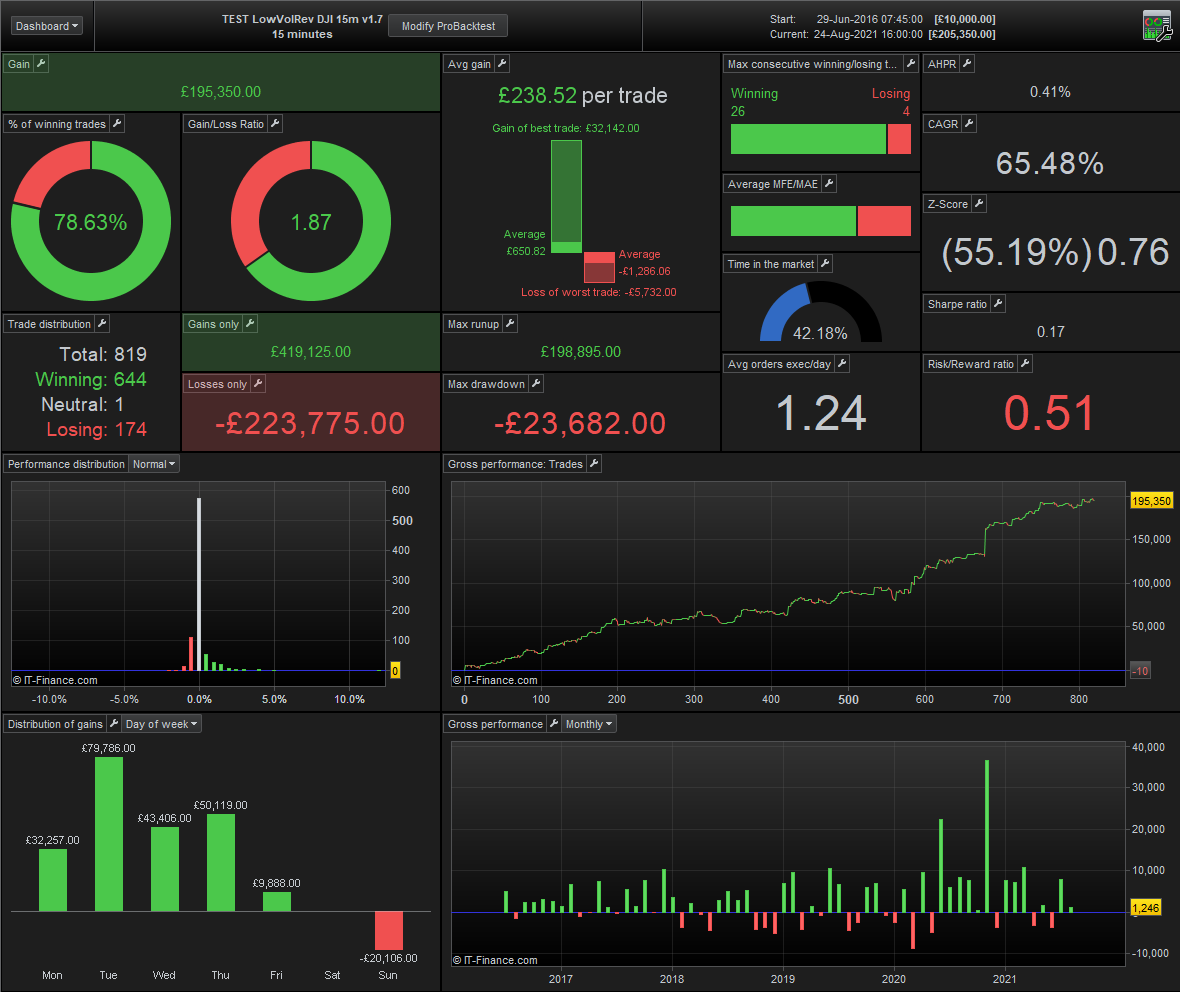1180x992 pixels.
Task: Click the 65.48% CAGR value
Action: coord(1050,163)
